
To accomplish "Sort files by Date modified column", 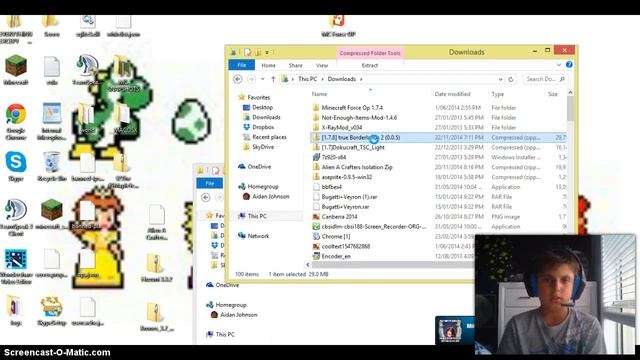I will tap(452, 94).
